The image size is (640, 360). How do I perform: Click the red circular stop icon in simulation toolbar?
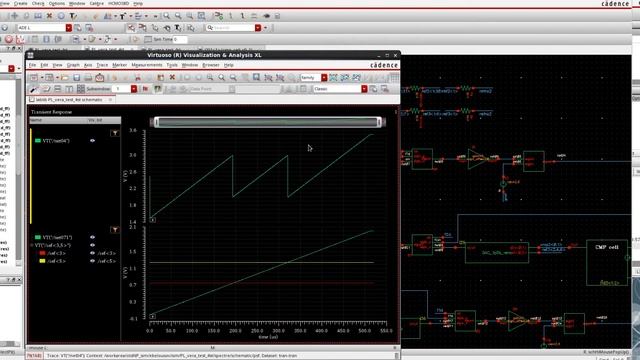(9, 40)
